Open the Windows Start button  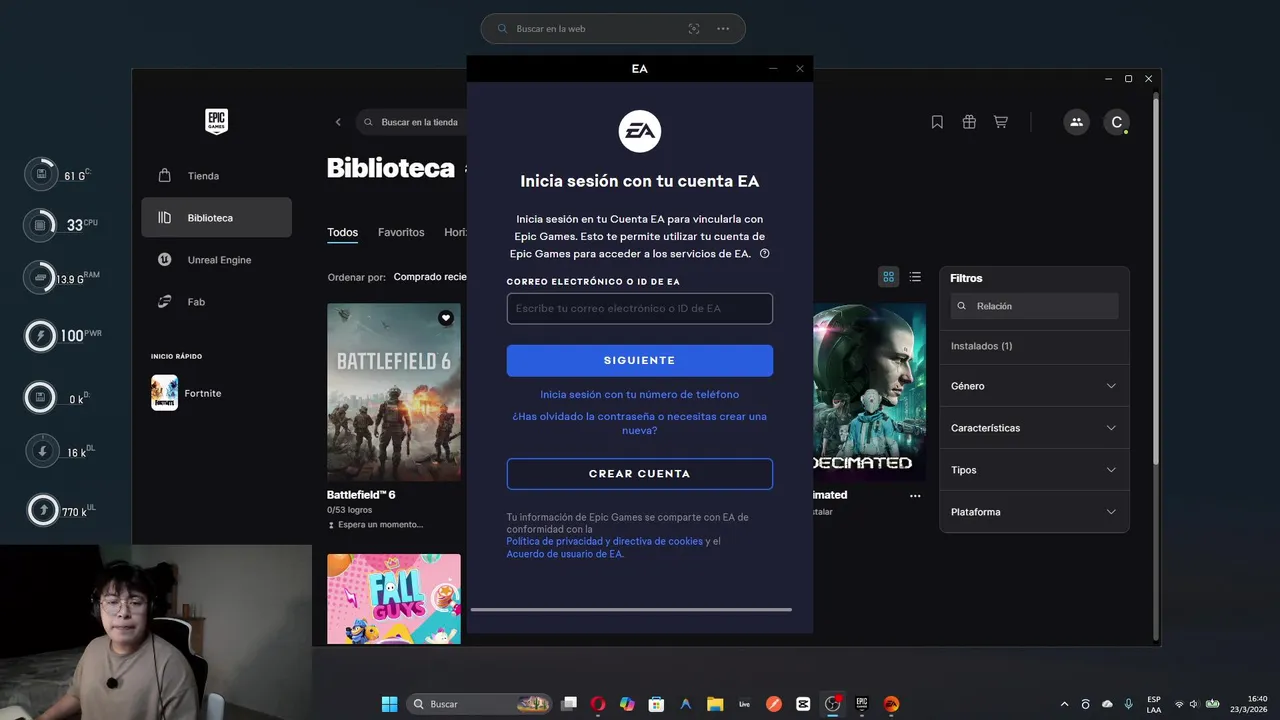389,704
